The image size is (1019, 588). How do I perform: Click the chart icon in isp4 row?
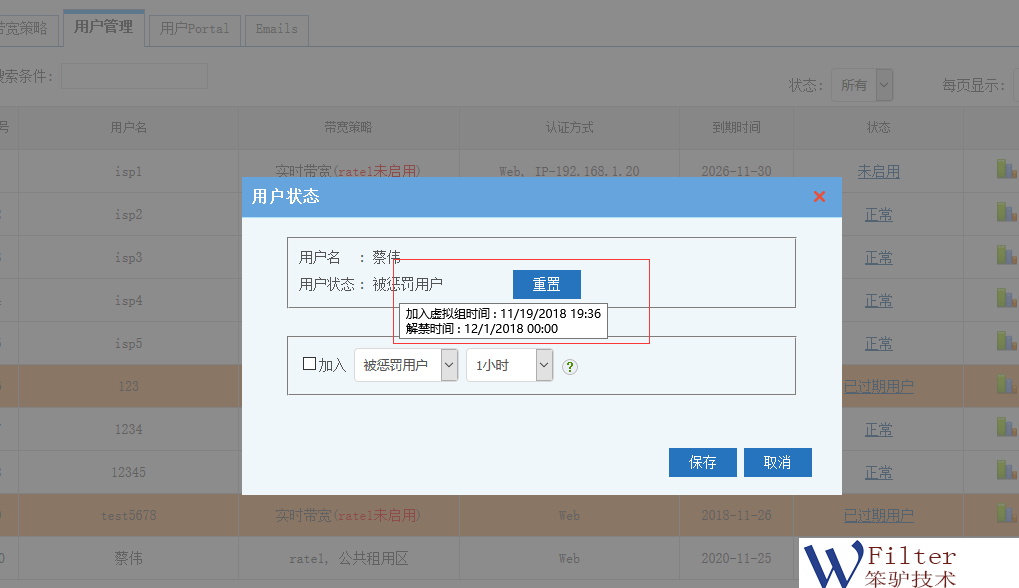(1006, 299)
